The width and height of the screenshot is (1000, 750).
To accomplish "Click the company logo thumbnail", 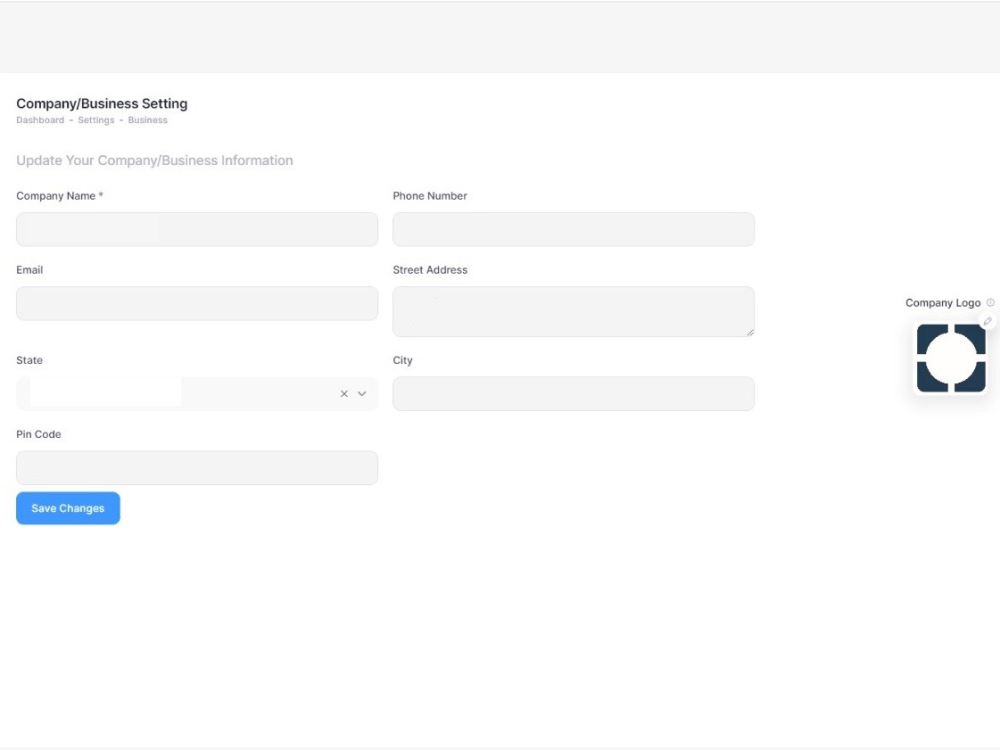I will pos(951,358).
